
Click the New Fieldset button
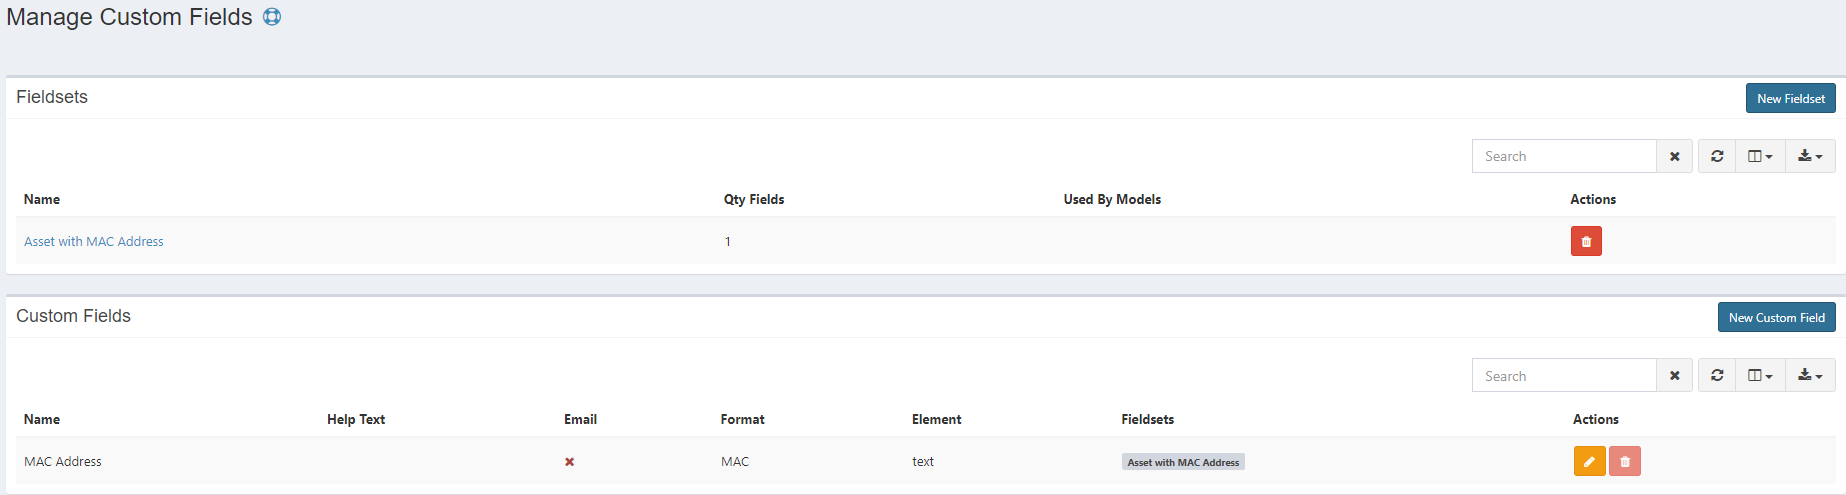pos(1790,98)
